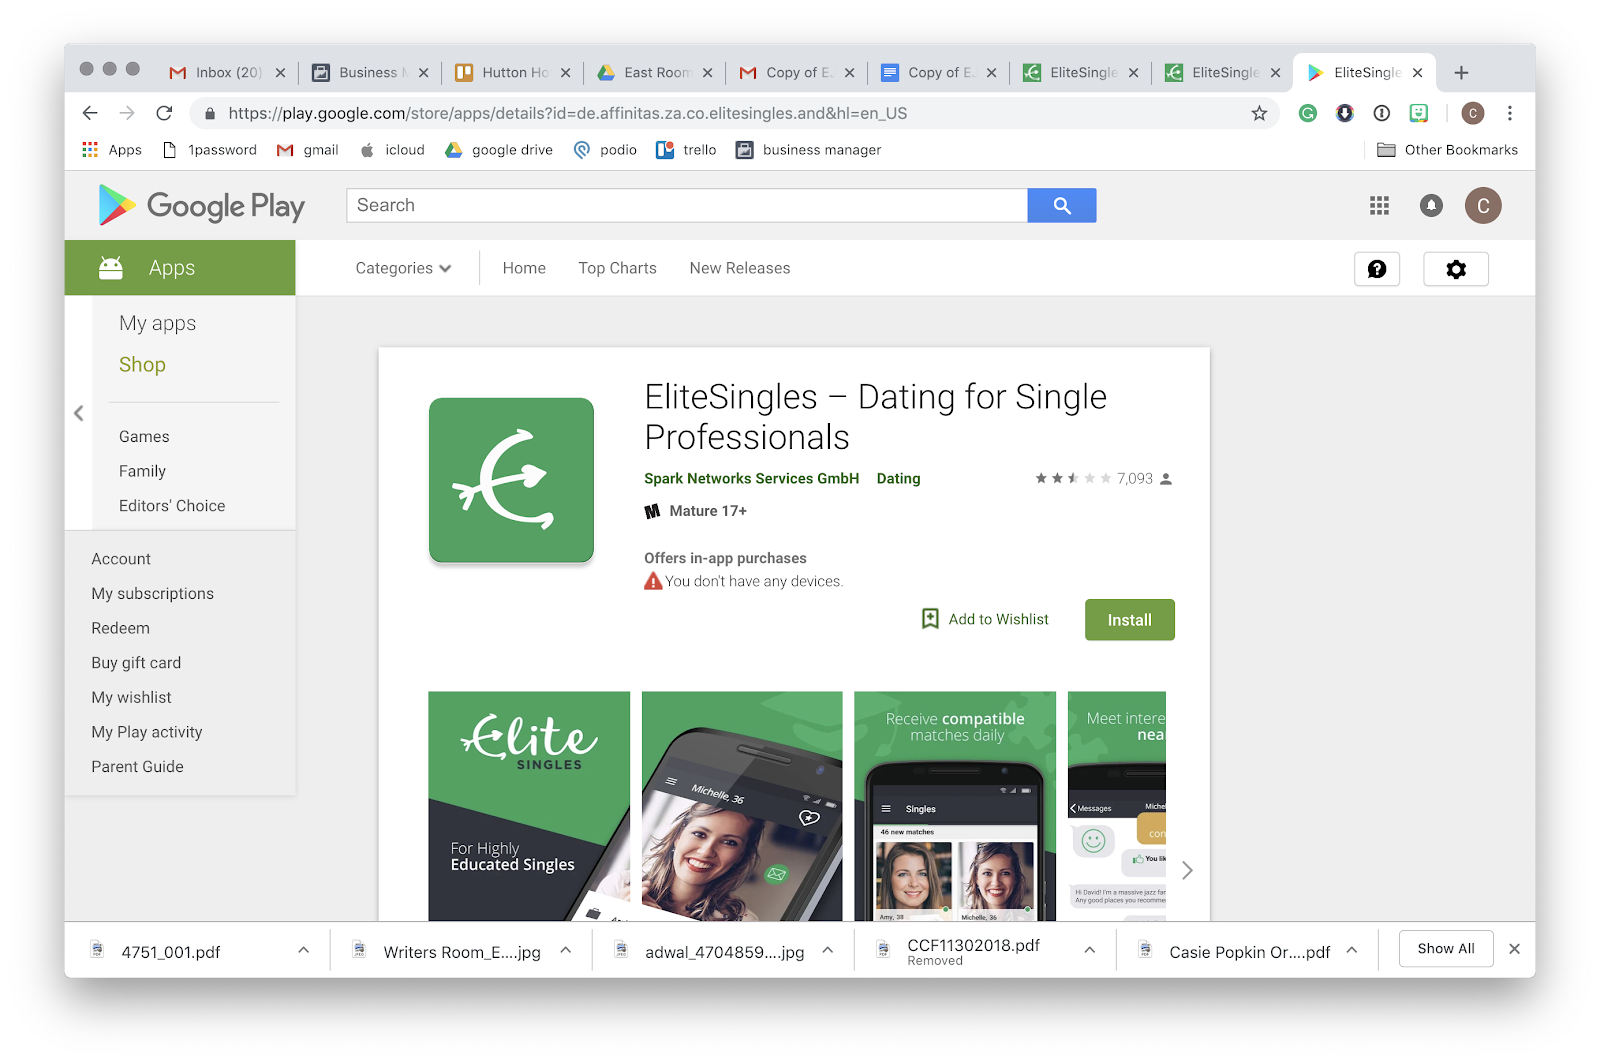The height and width of the screenshot is (1063, 1600).
Task: Open Editors' Choice in sidebar
Action: [x=172, y=506]
